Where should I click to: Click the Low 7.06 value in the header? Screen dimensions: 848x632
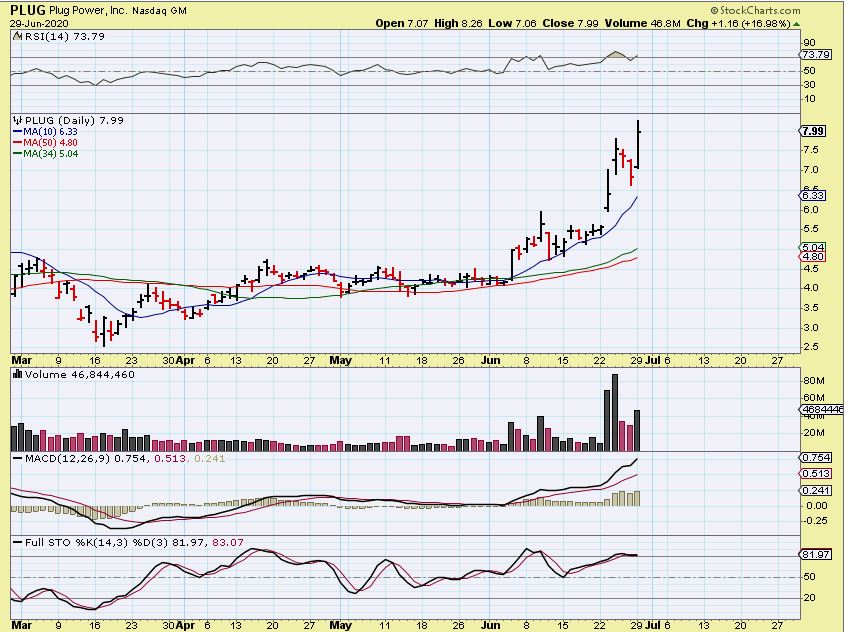(512, 23)
